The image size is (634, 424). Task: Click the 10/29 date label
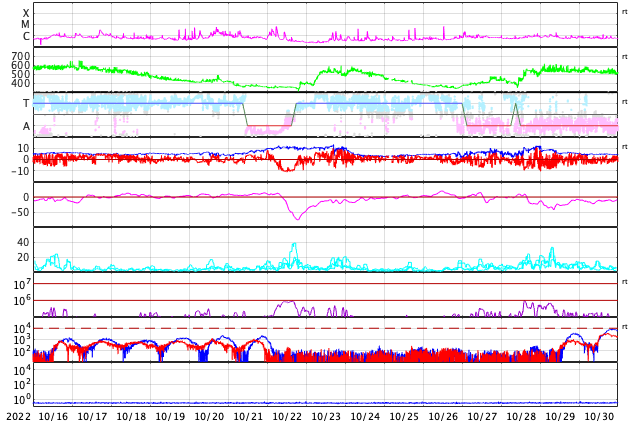[x=560, y=416]
